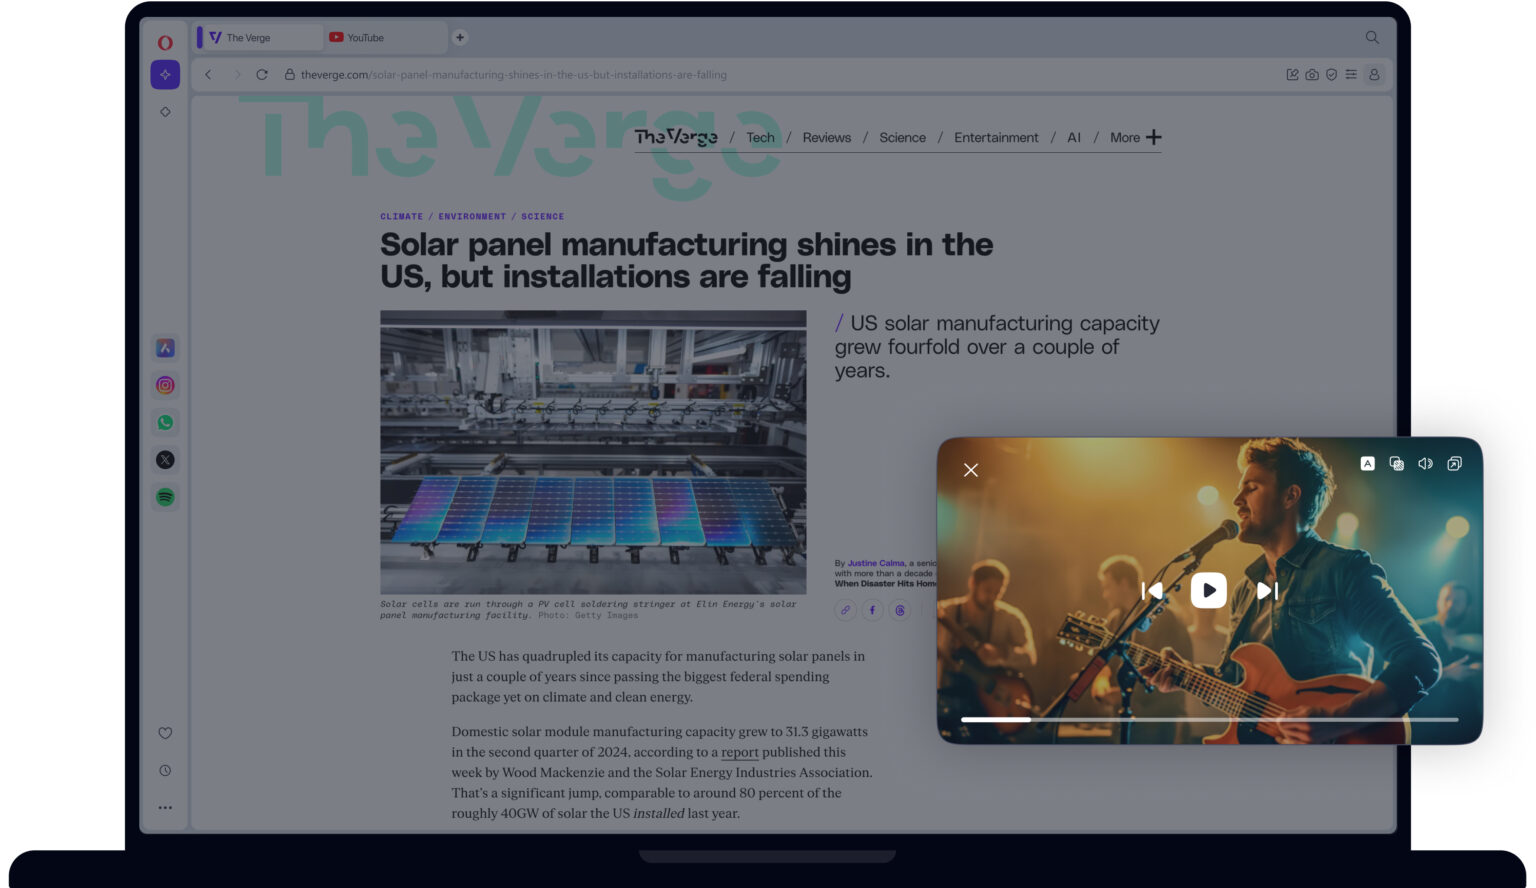Viewport: 1536px width, 888px height.
Task: Open Instagram in the sidebar
Action: pos(165,385)
